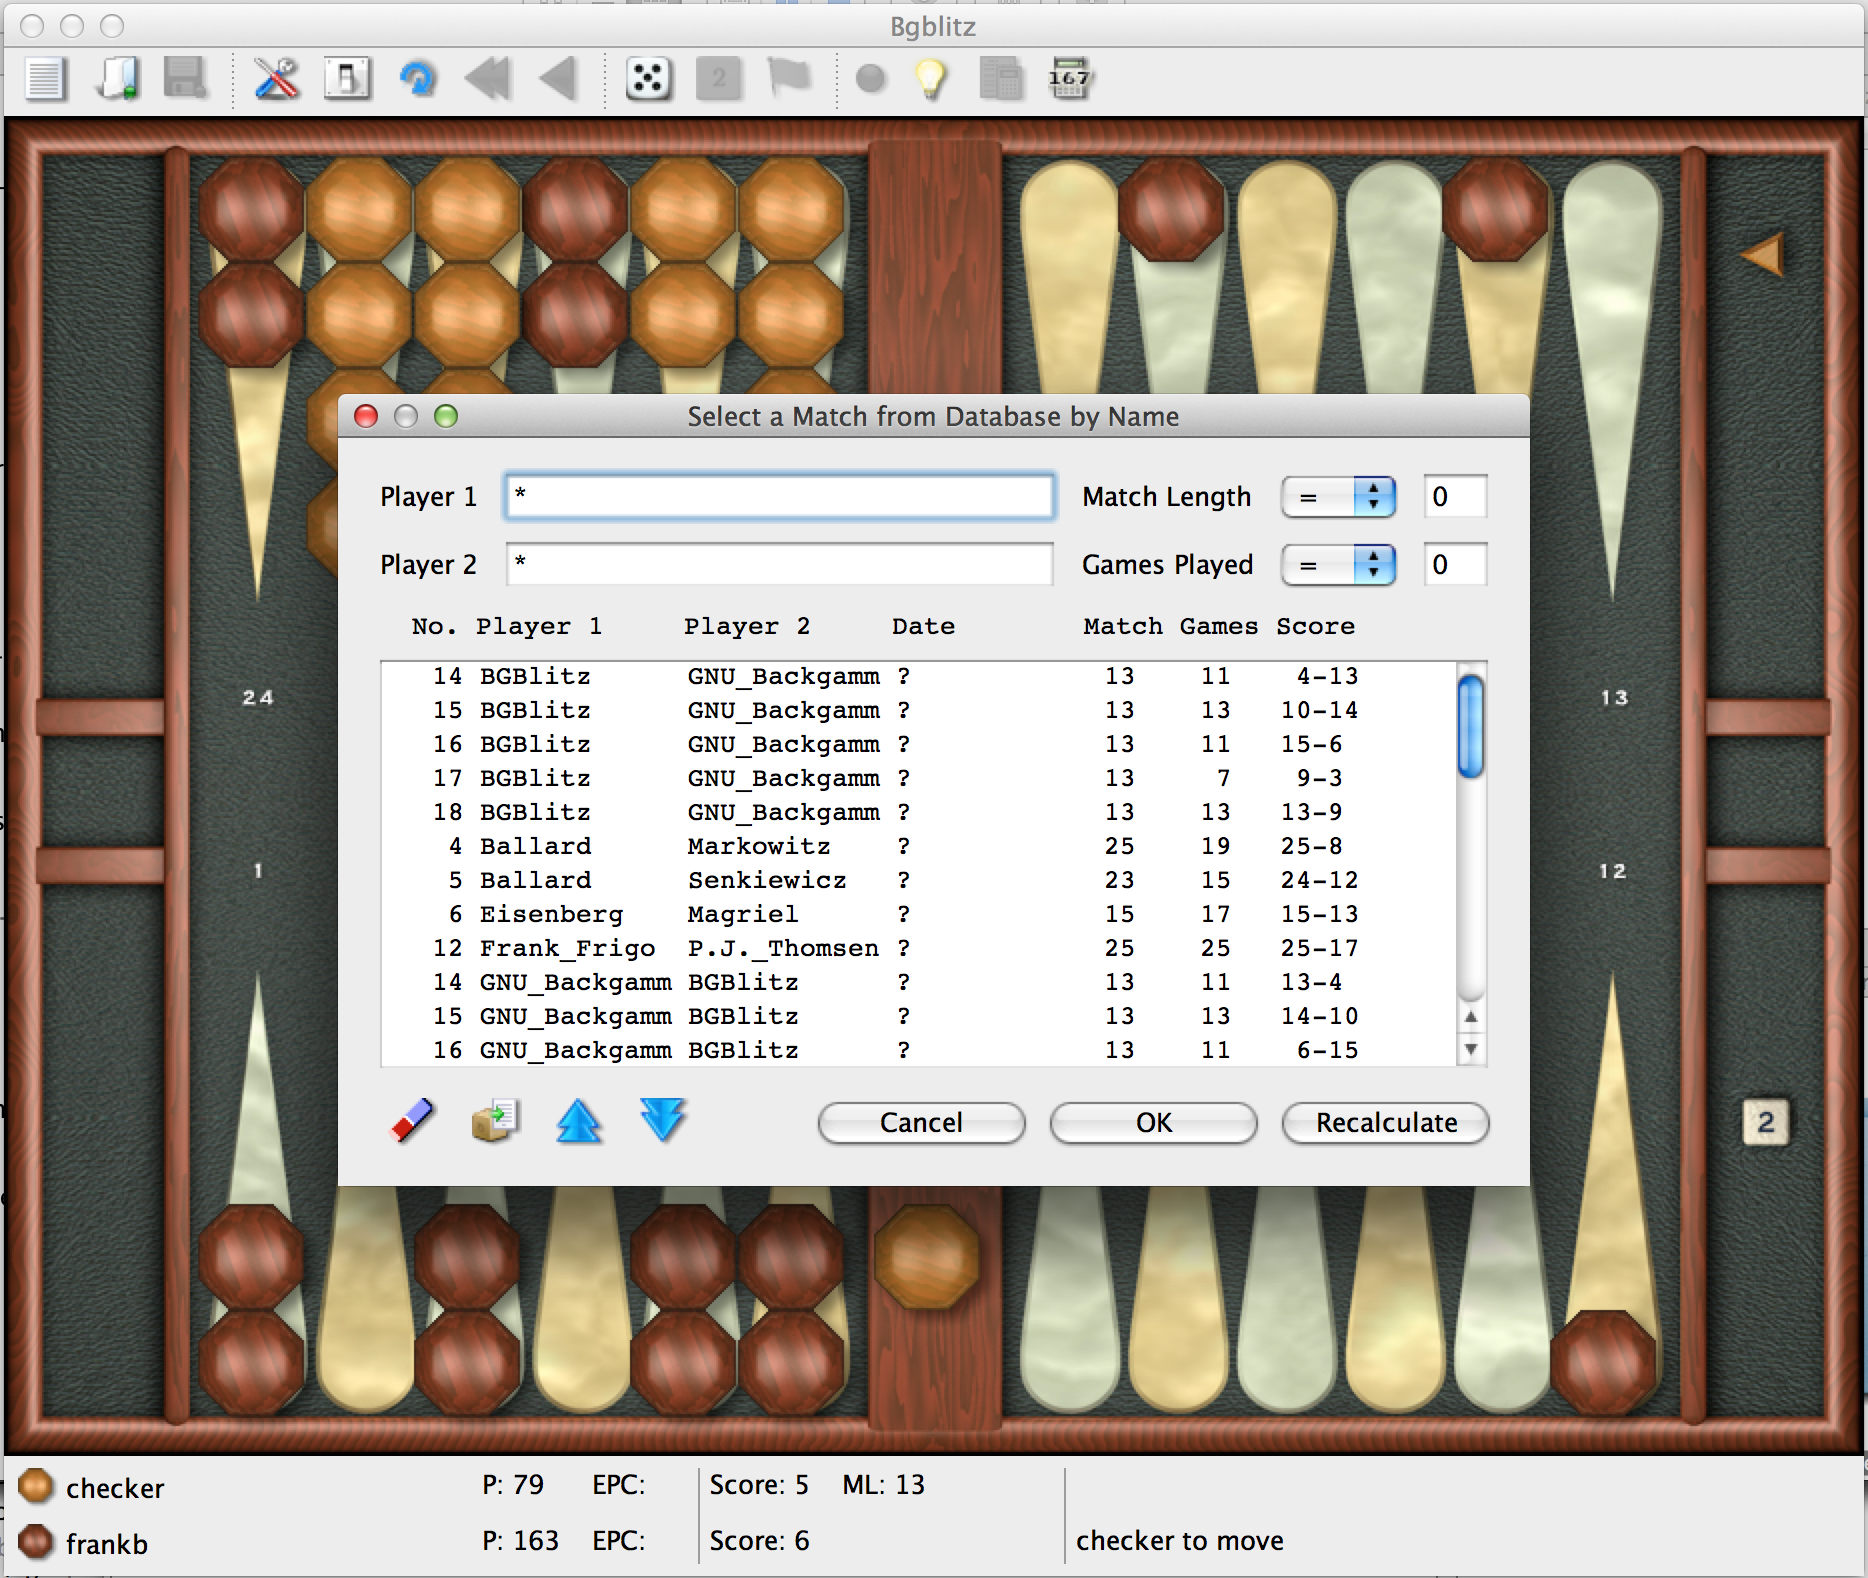Click the Games Played value field
1868x1578 pixels.
click(x=1455, y=565)
